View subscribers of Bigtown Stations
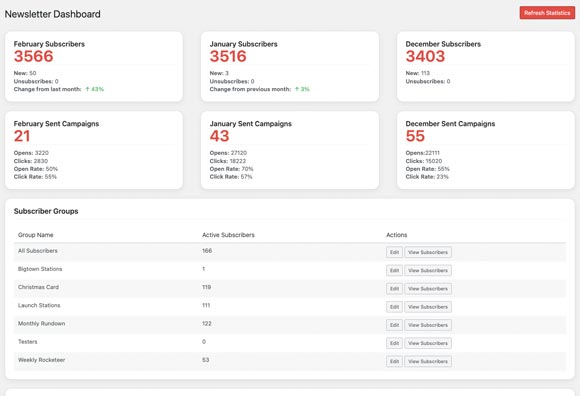 pyautogui.click(x=428, y=270)
